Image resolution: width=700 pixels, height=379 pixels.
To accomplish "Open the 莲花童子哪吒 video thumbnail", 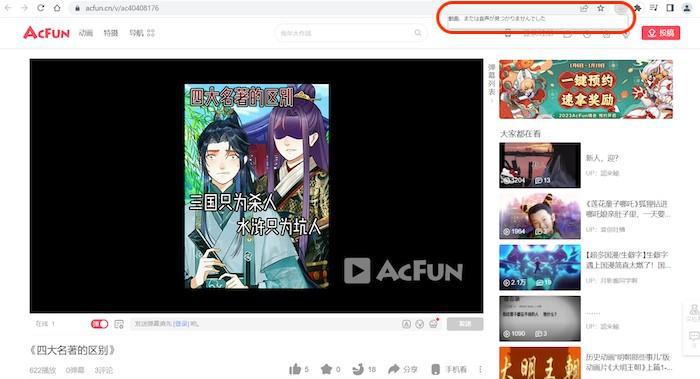I will pyautogui.click(x=540, y=216).
